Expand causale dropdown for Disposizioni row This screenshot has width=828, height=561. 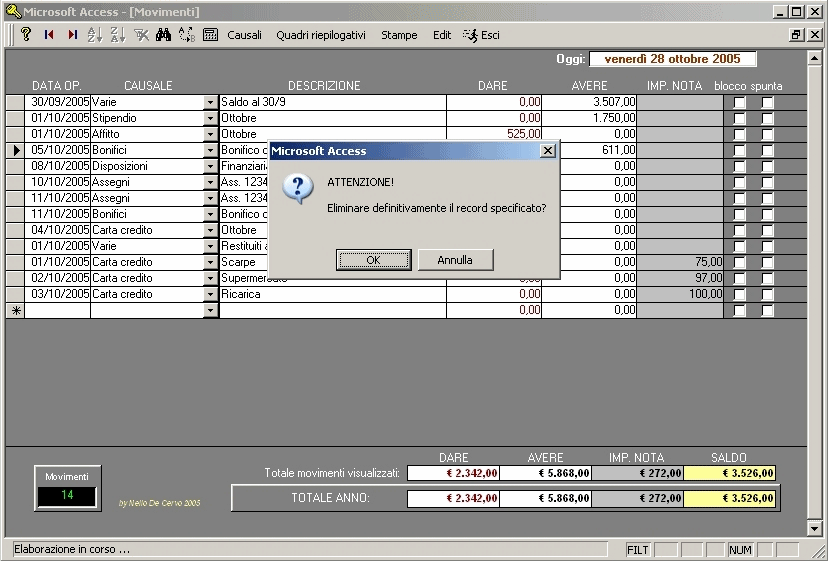[x=210, y=166]
